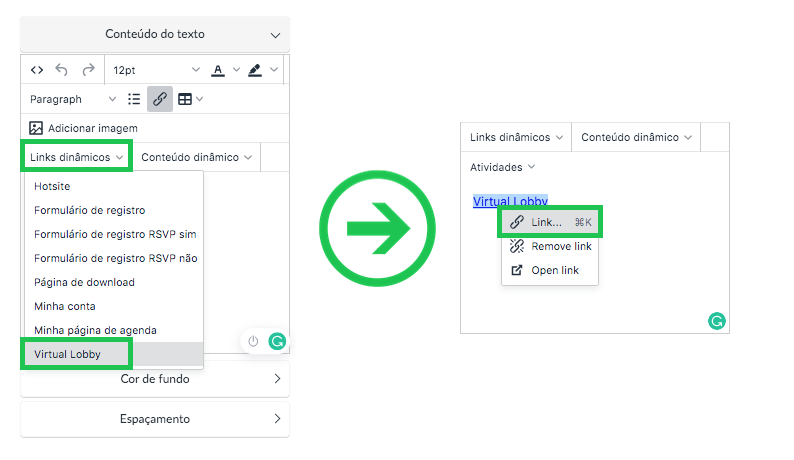
Task: Choose Virtual Lobby from the links list
Action: pyautogui.click(x=114, y=354)
